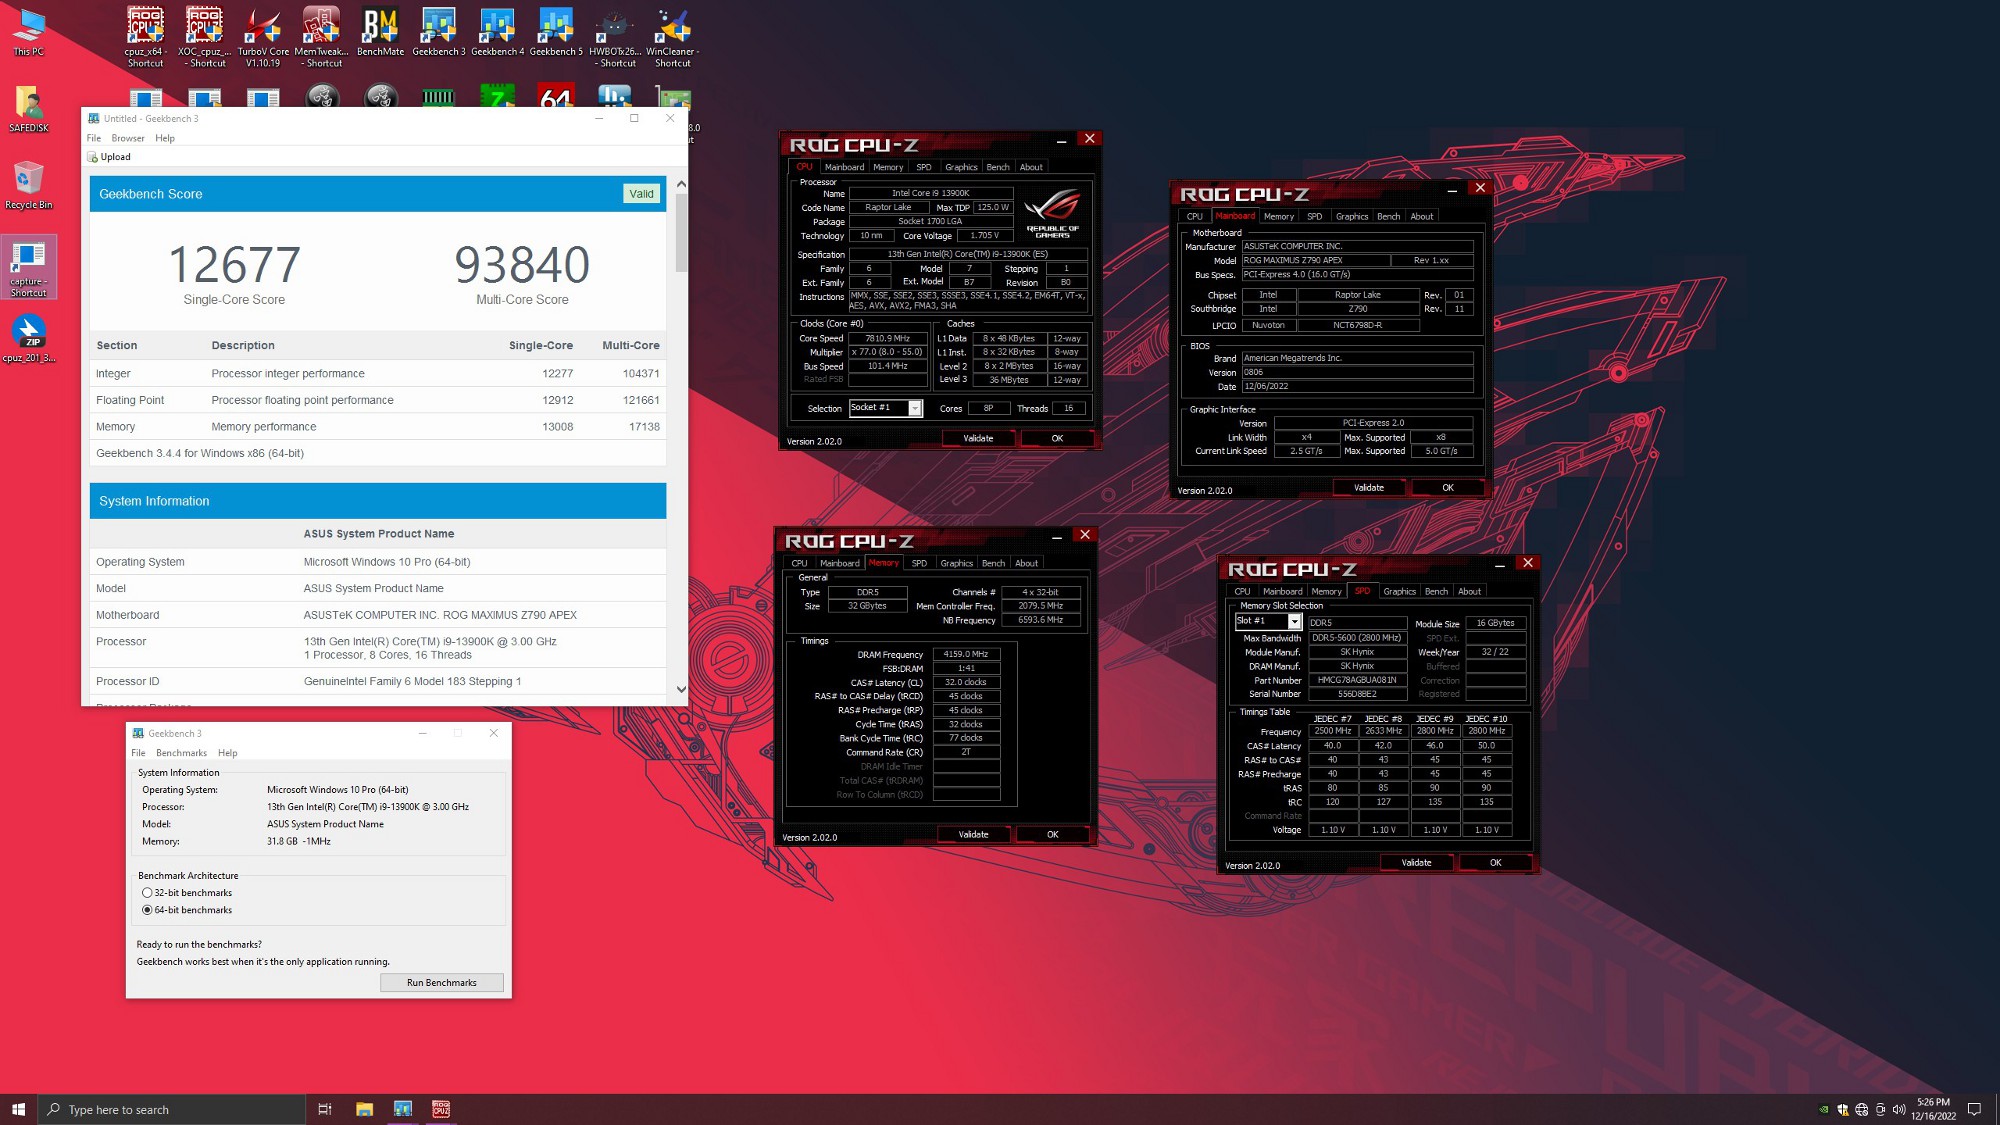Switch to the SPD tab in the CPU-Z processor window
This screenshot has height=1125, width=2000.
tap(923, 167)
